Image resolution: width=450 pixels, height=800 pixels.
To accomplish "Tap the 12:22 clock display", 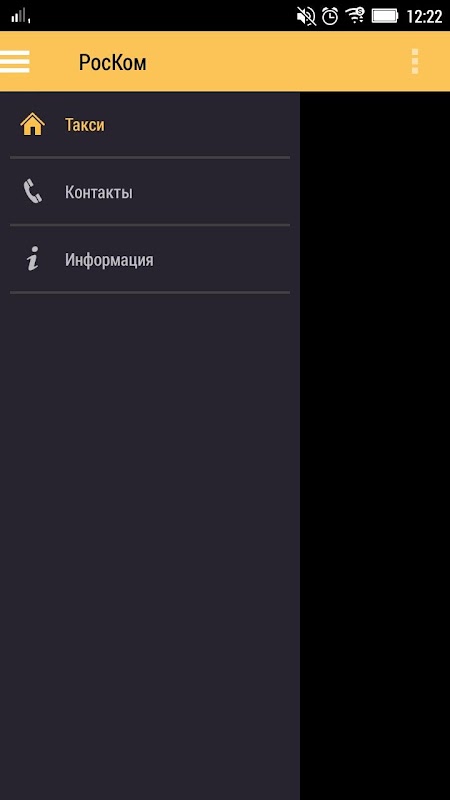I will (x=424, y=17).
